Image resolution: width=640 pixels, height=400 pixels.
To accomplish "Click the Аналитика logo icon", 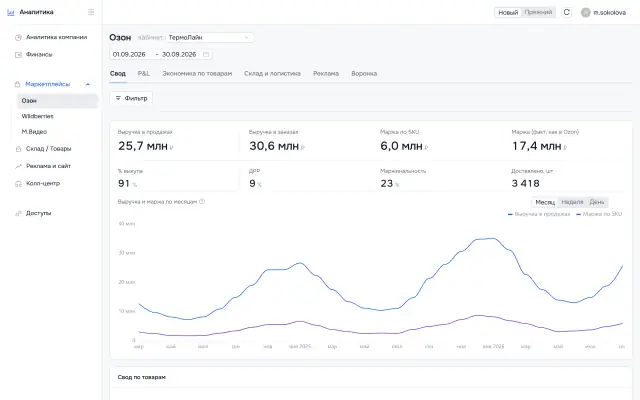I will click(11, 12).
